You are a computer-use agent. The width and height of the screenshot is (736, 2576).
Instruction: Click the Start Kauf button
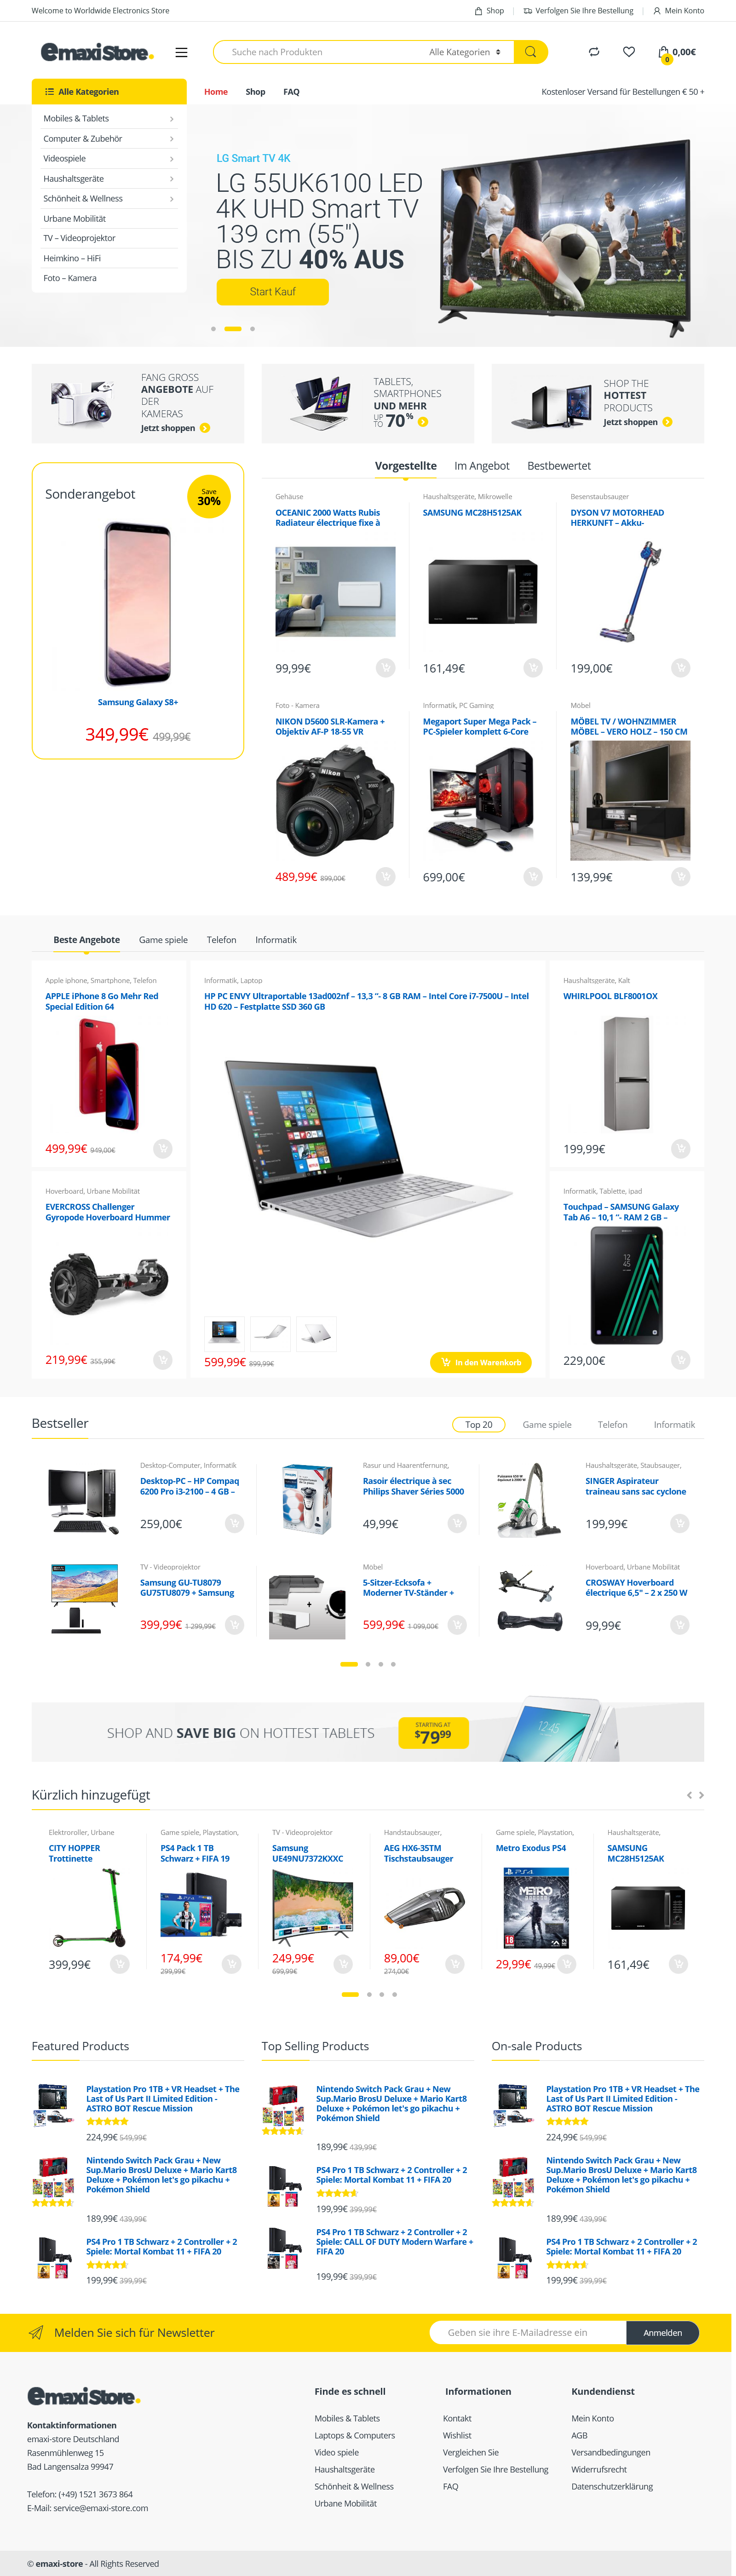coord(273,292)
